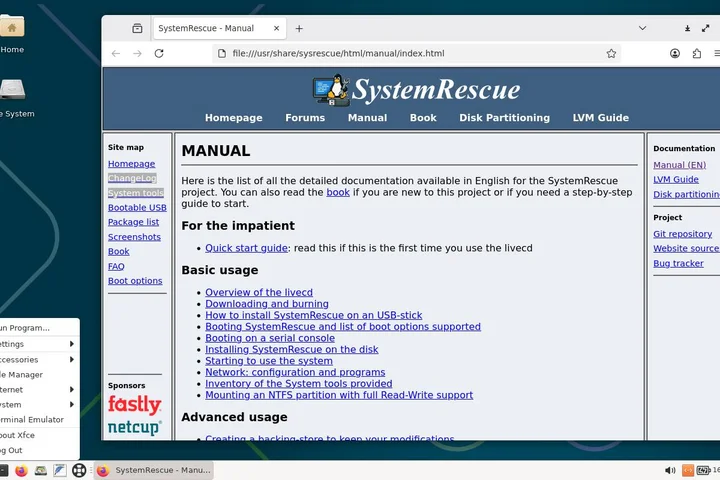Close the SystemRescue - Manual tab

pyautogui.click(x=276, y=28)
